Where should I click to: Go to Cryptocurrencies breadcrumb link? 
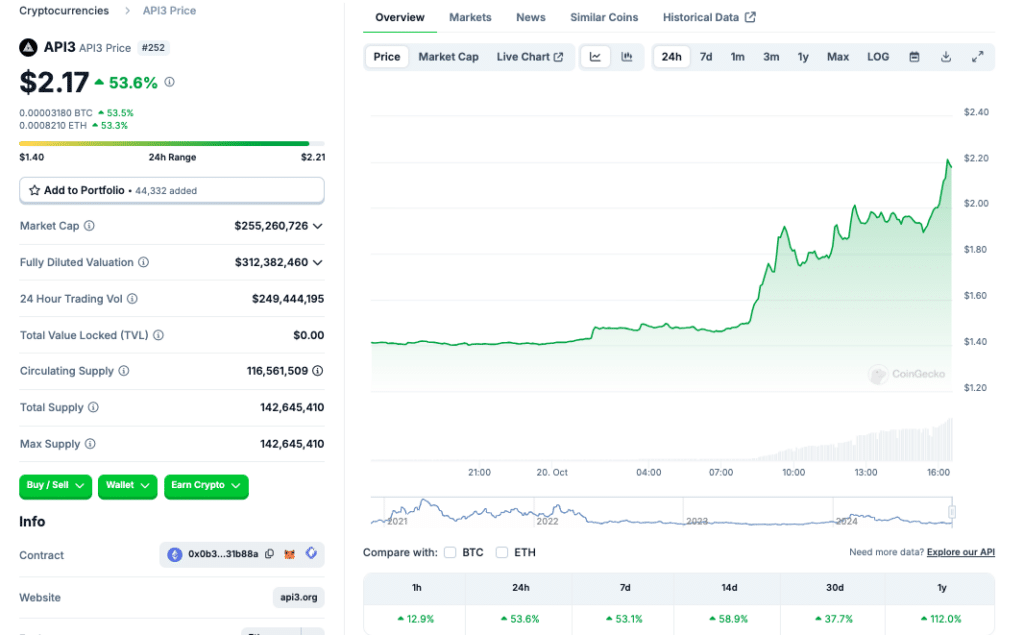point(64,10)
